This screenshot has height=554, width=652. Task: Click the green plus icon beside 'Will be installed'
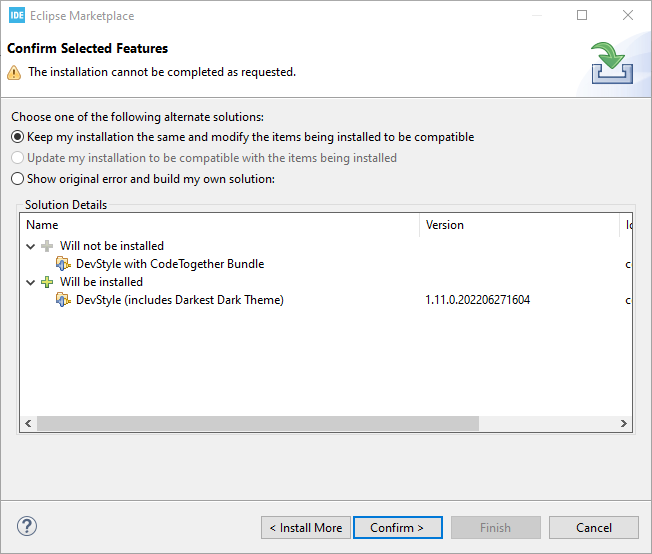[47, 282]
